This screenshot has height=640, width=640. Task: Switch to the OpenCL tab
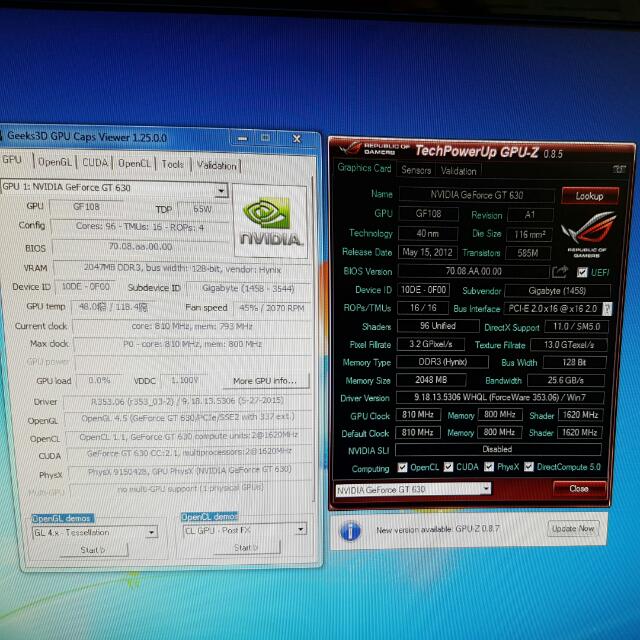(134, 163)
